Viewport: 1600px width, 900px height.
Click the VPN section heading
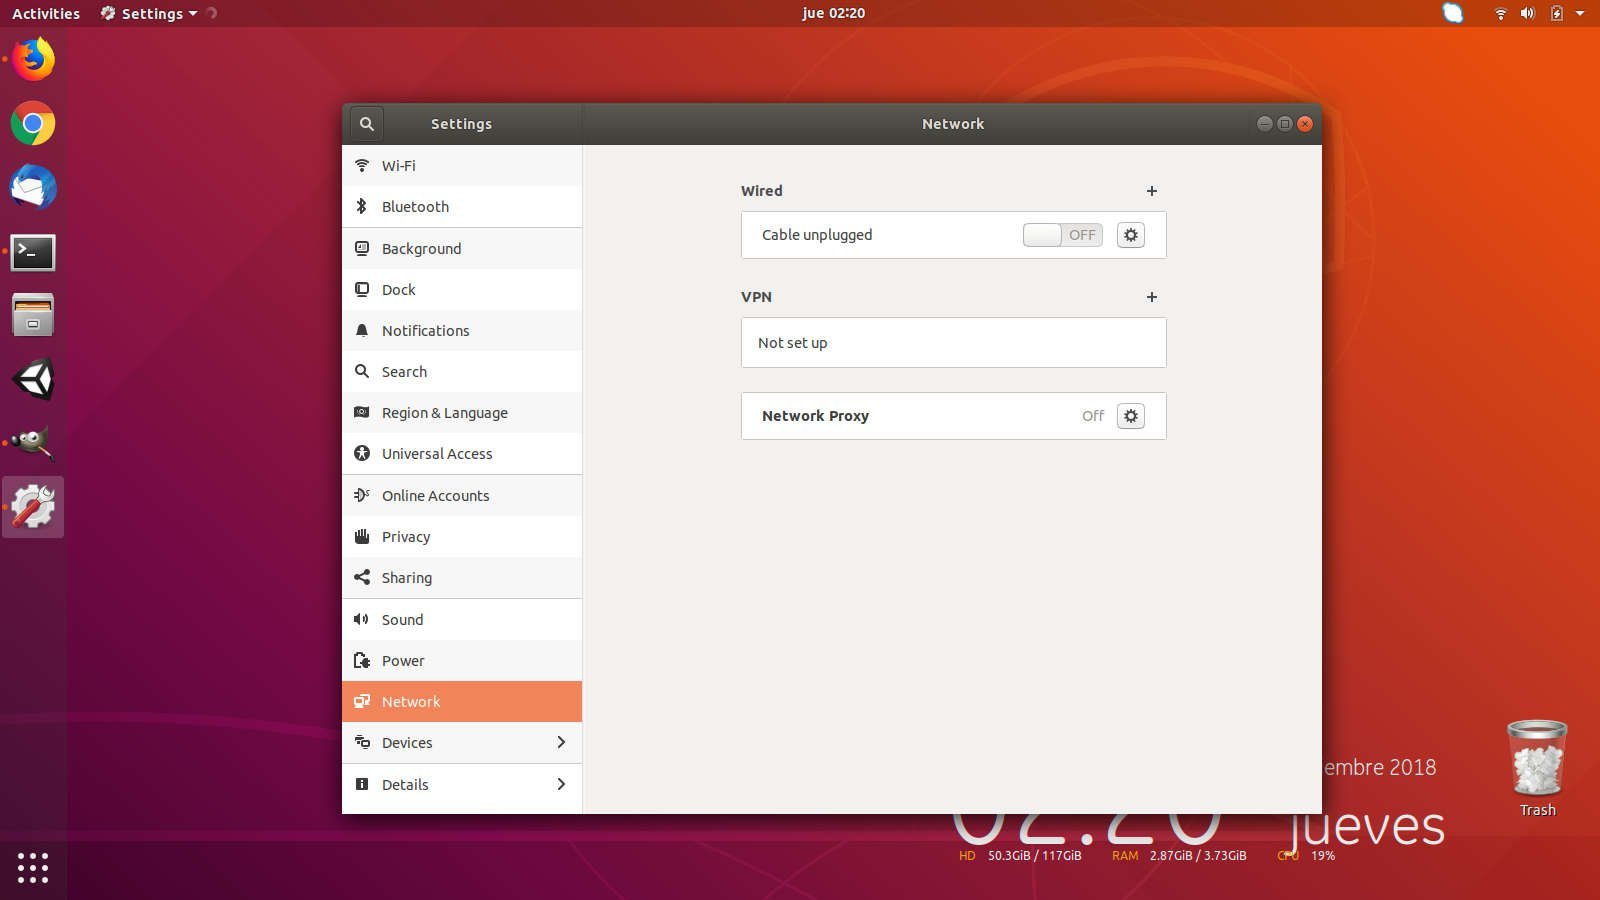point(756,297)
